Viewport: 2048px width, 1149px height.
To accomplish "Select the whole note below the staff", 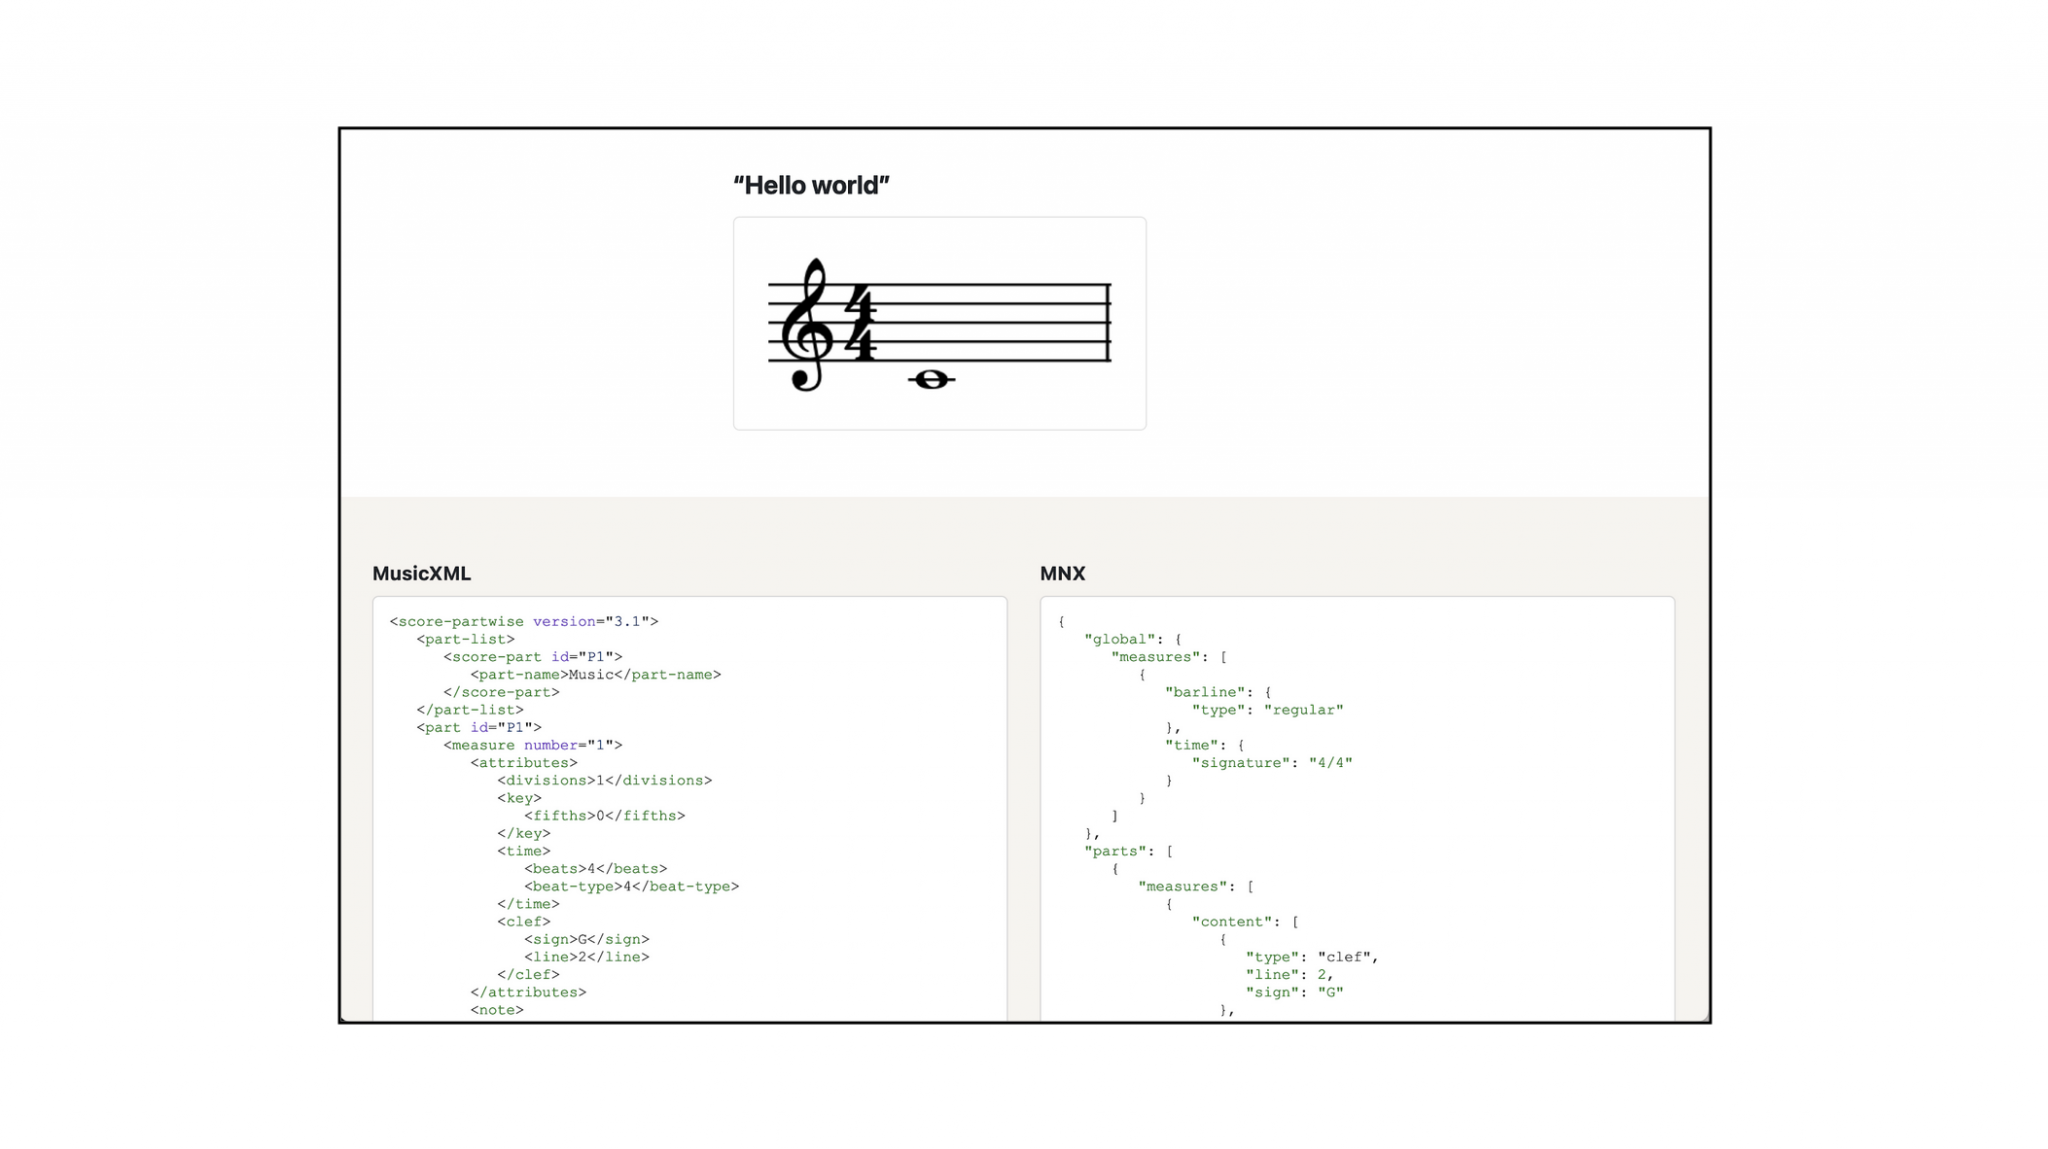I will click(931, 380).
